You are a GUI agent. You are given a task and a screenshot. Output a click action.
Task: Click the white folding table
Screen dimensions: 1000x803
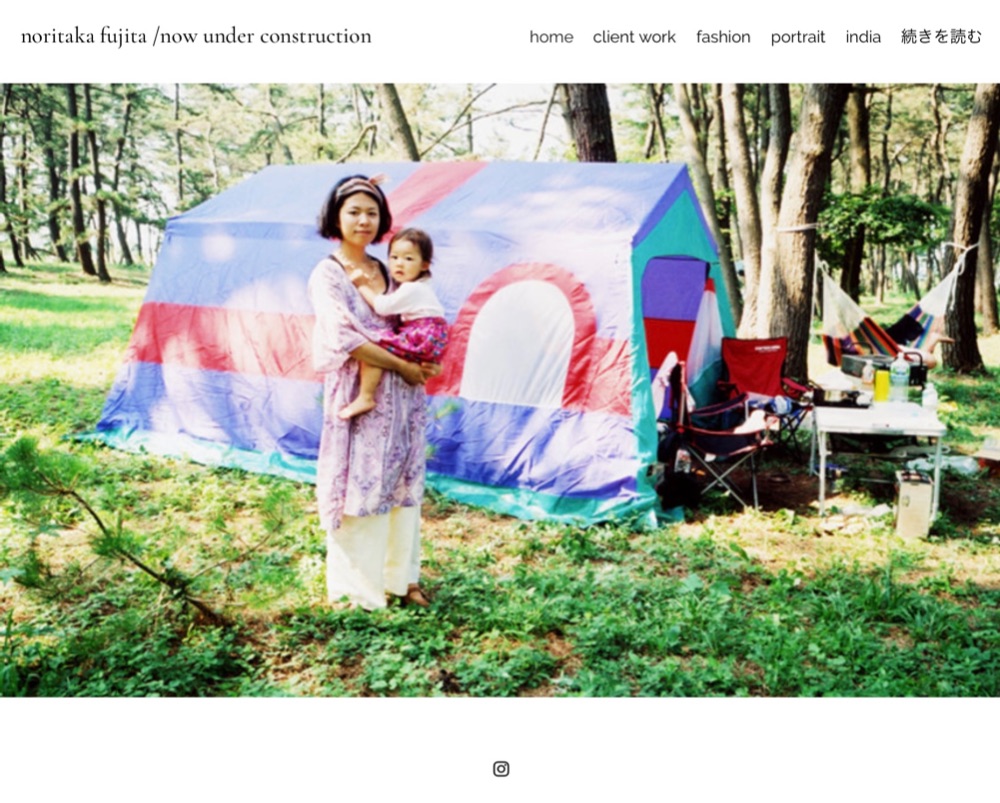pyautogui.click(x=876, y=446)
